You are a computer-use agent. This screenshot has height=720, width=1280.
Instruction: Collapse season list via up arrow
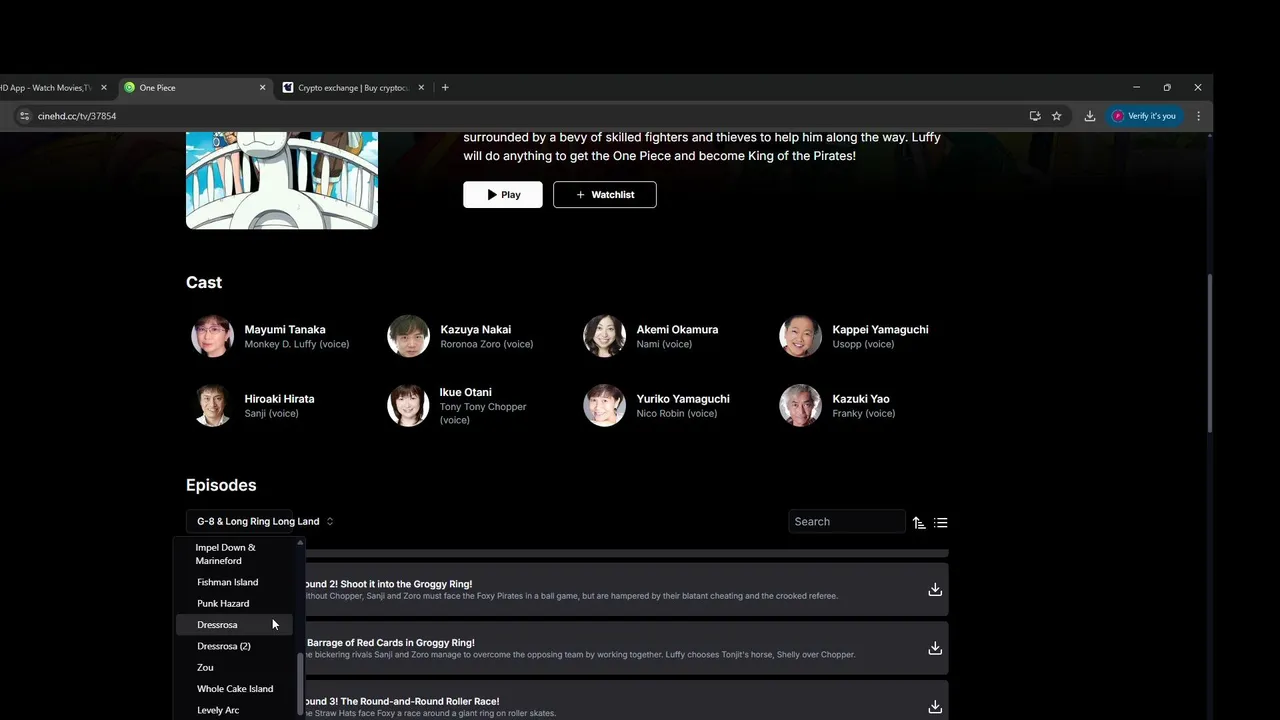click(x=299, y=542)
